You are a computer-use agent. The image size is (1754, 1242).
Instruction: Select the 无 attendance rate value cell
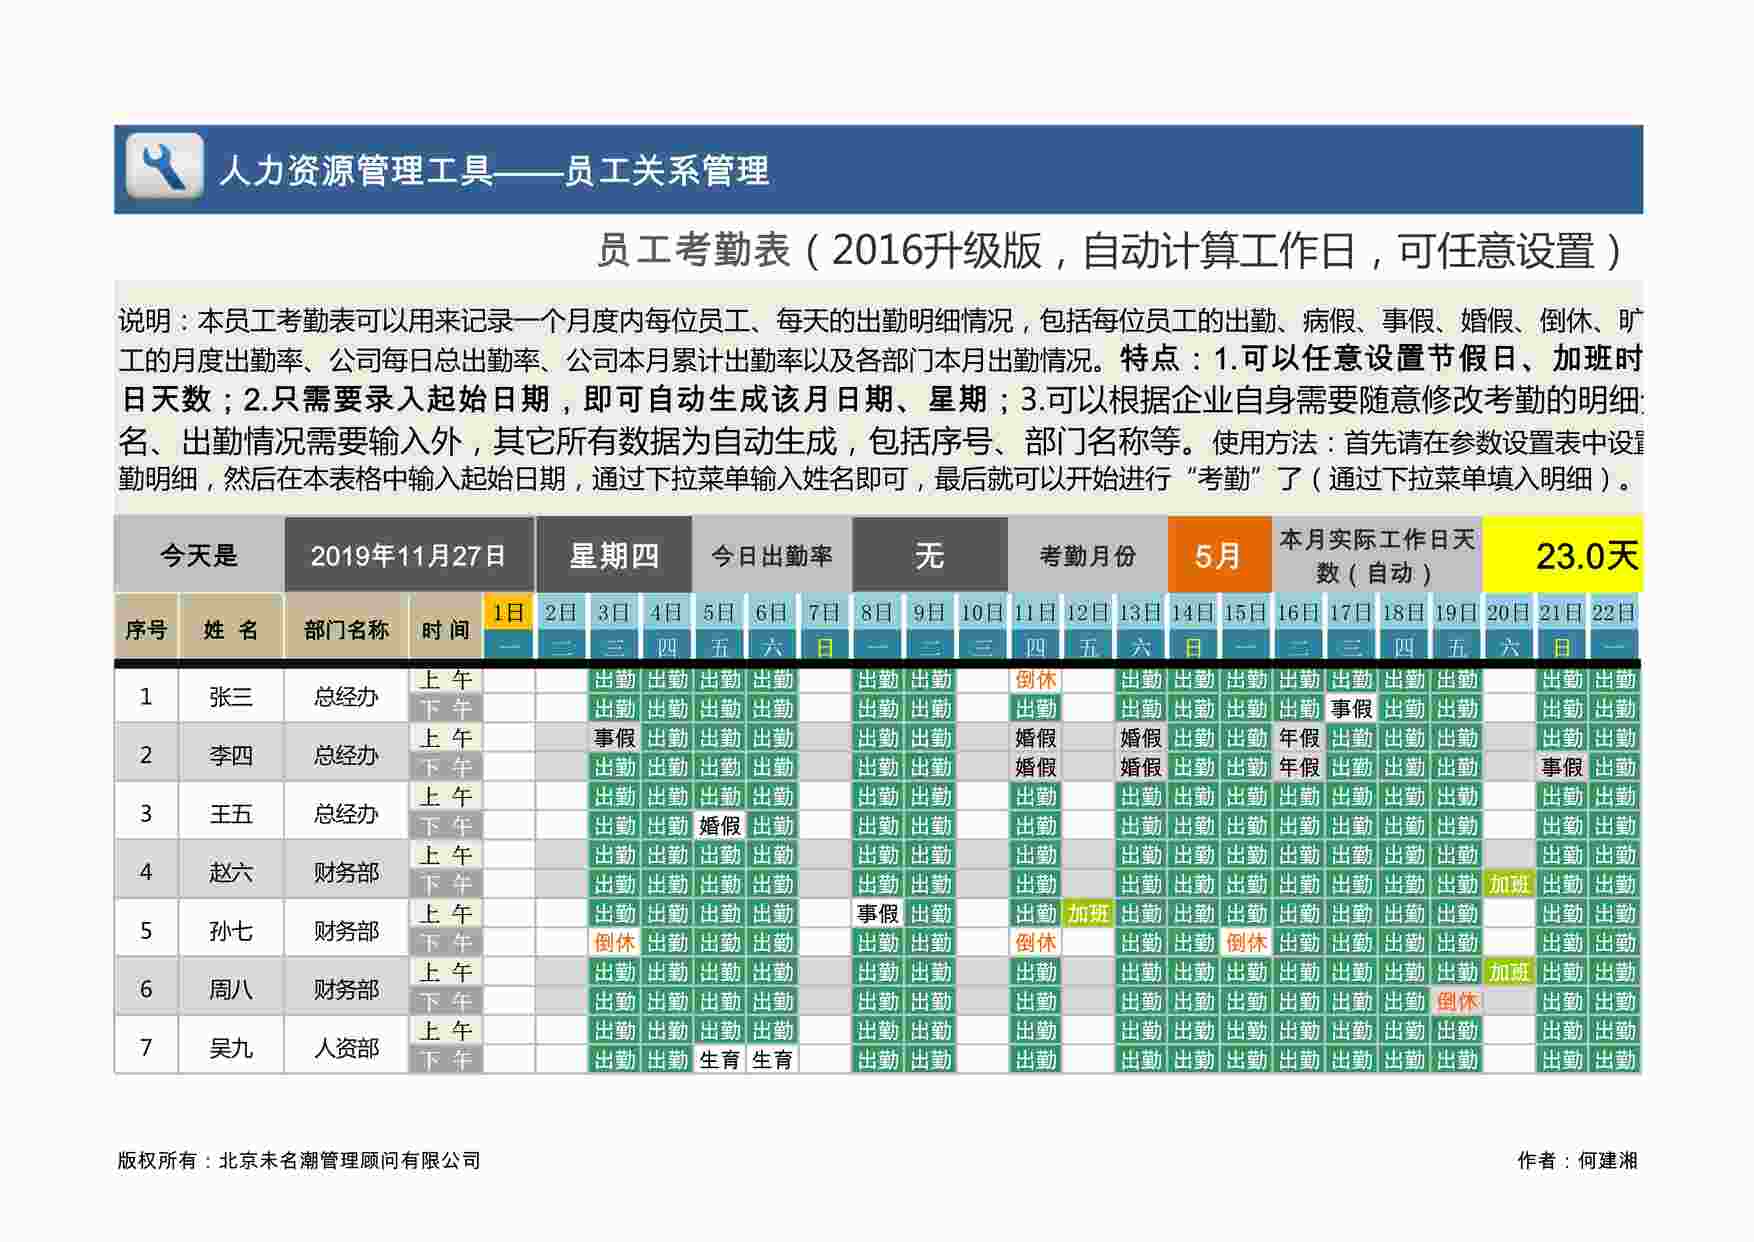pyautogui.click(x=930, y=555)
